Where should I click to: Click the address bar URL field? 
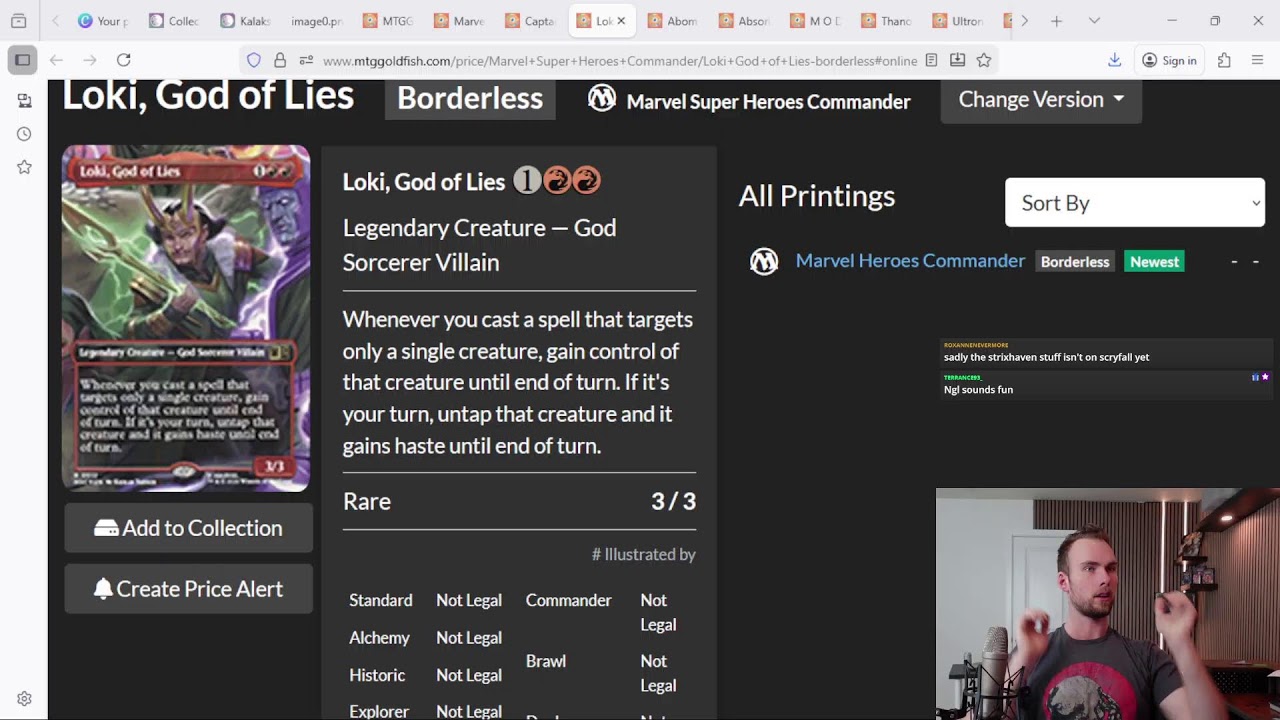(x=619, y=60)
